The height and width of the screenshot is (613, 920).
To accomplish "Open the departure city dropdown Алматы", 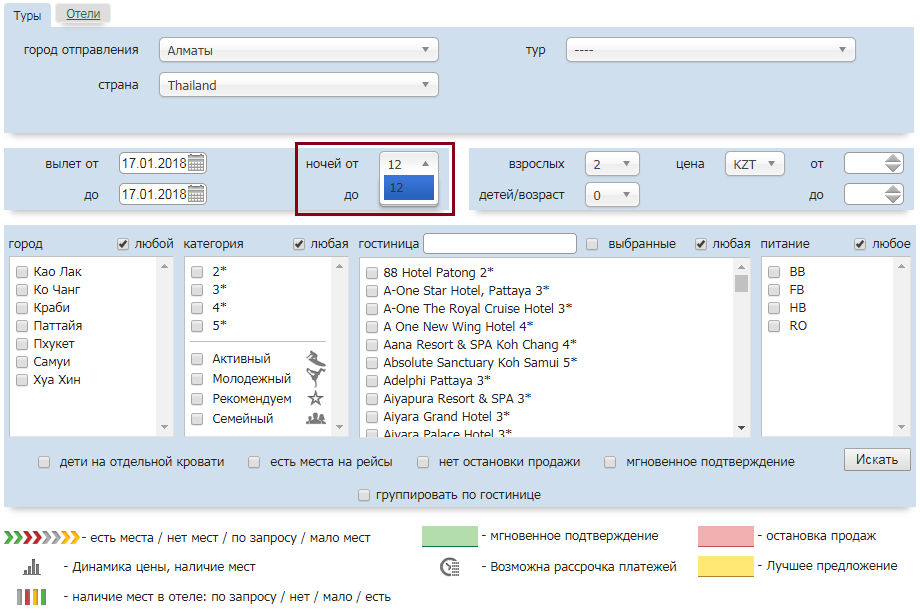I will pyautogui.click(x=298, y=50).
